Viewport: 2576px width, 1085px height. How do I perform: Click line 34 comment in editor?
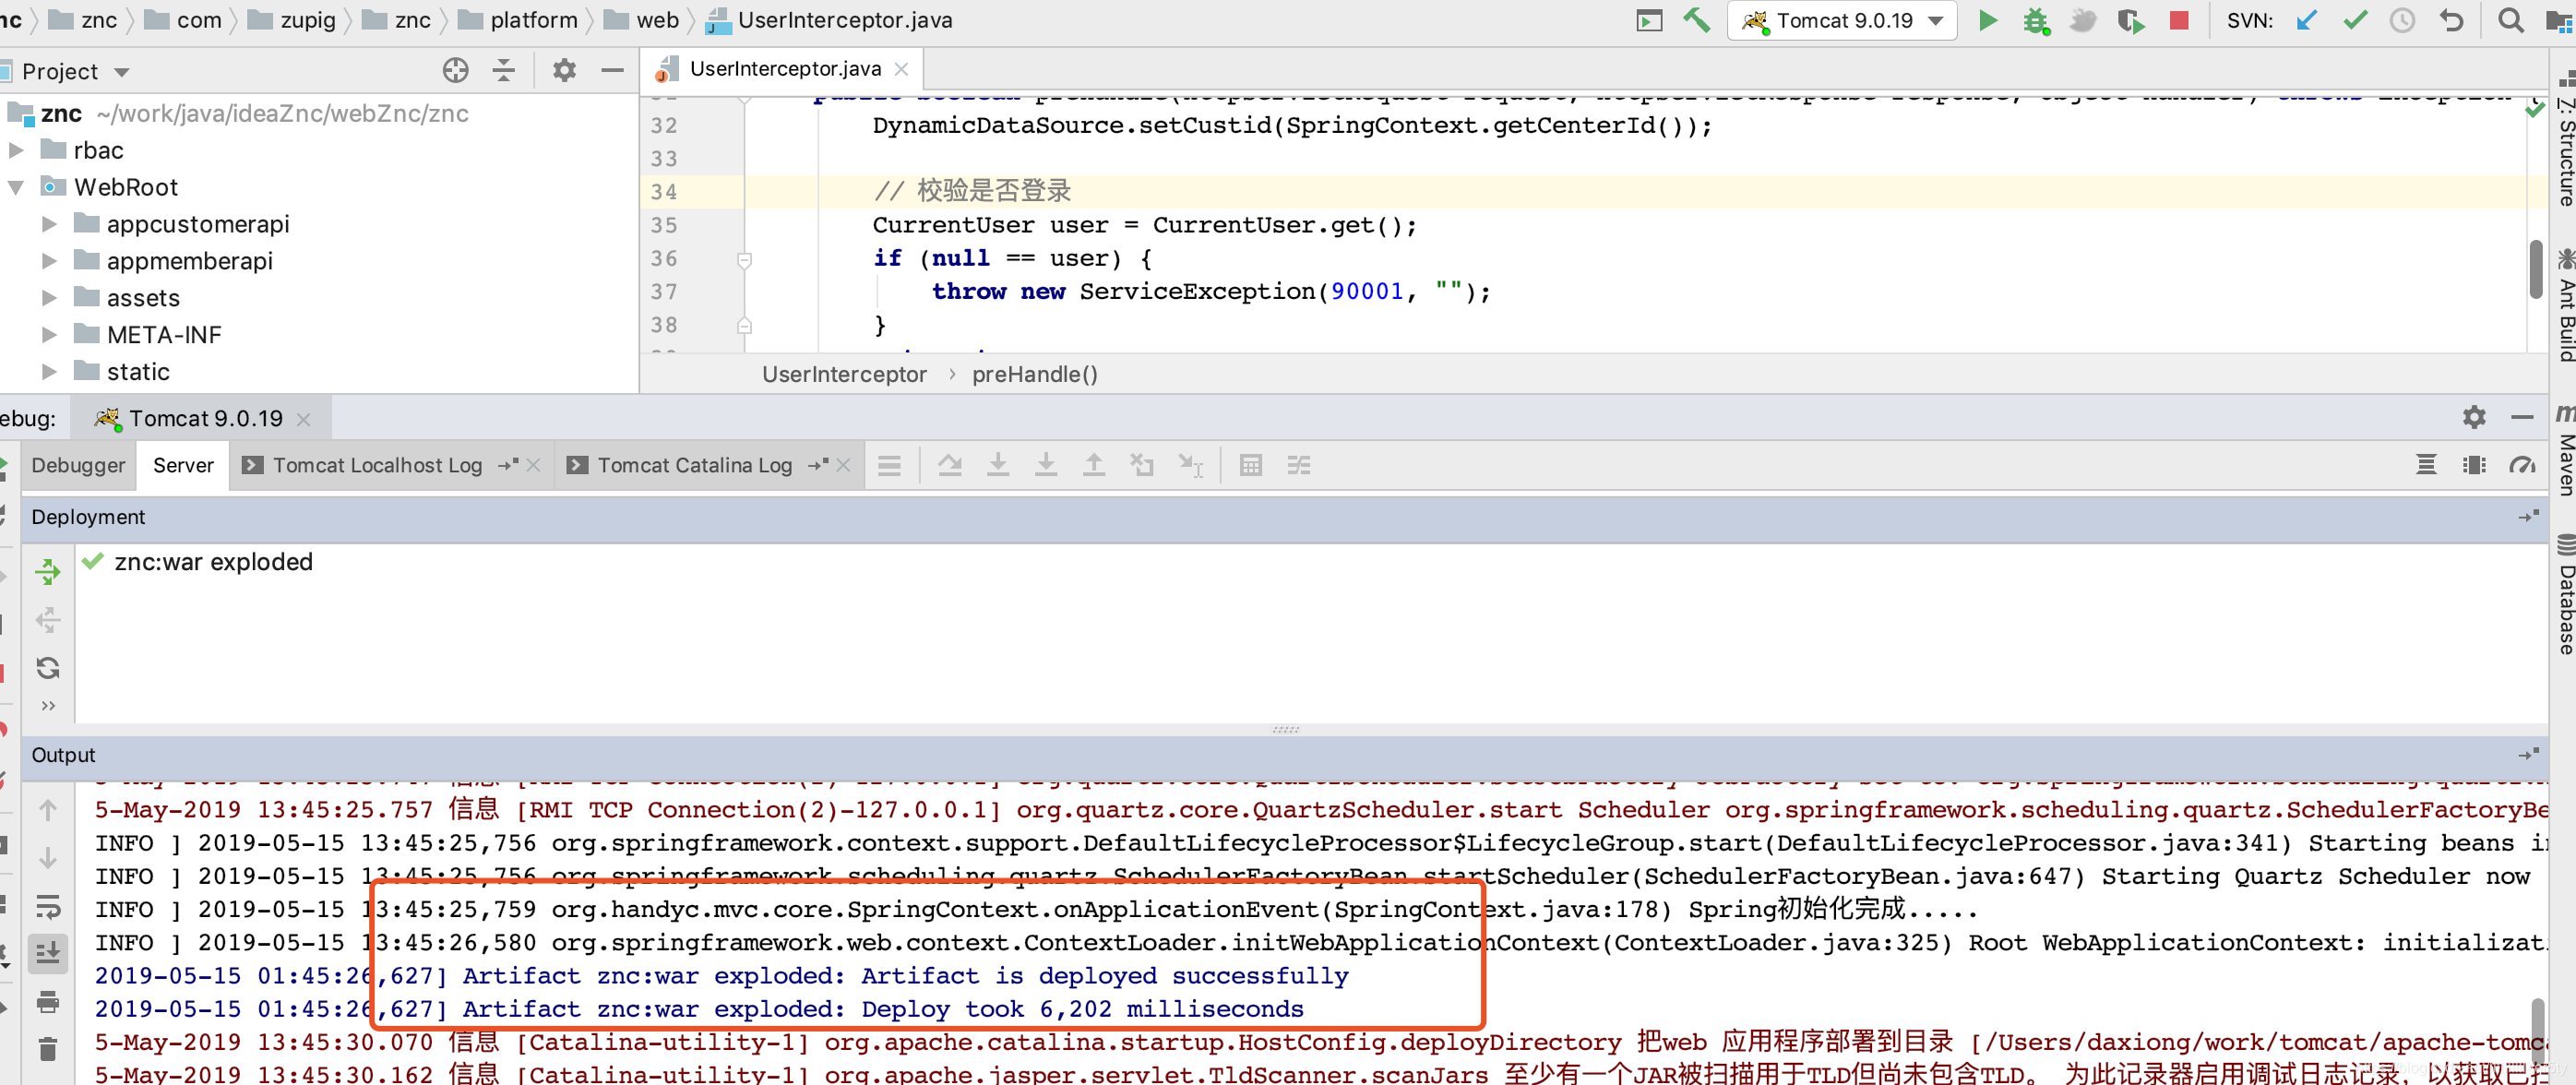[972, 191]
